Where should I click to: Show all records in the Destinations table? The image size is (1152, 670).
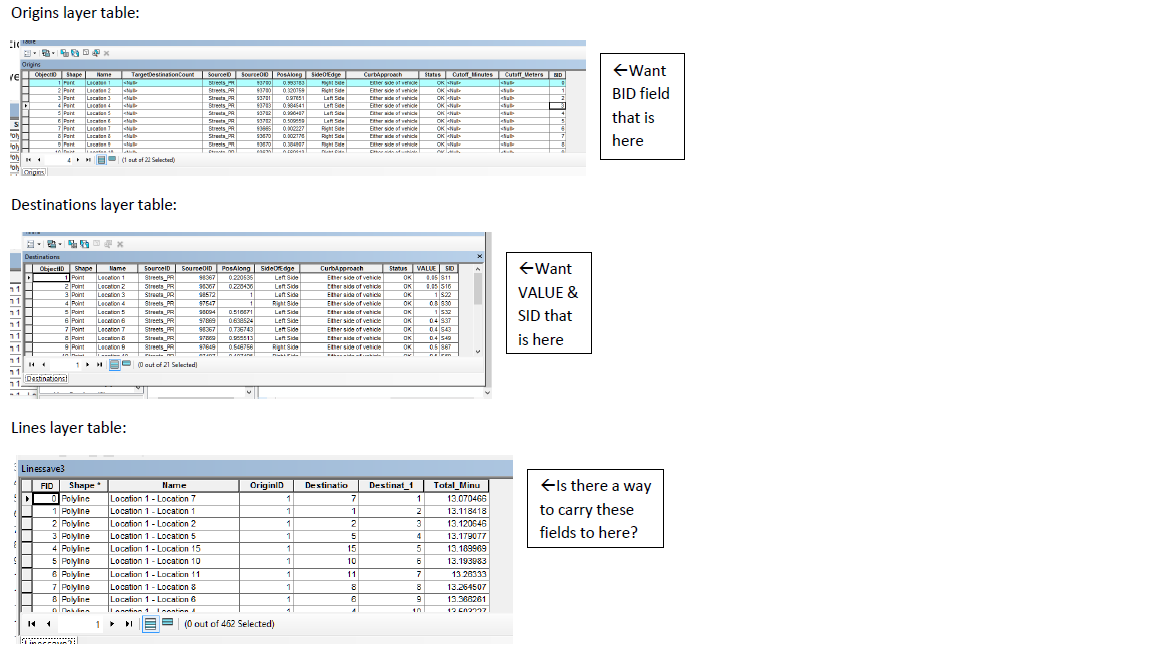[x=114, y=364]
